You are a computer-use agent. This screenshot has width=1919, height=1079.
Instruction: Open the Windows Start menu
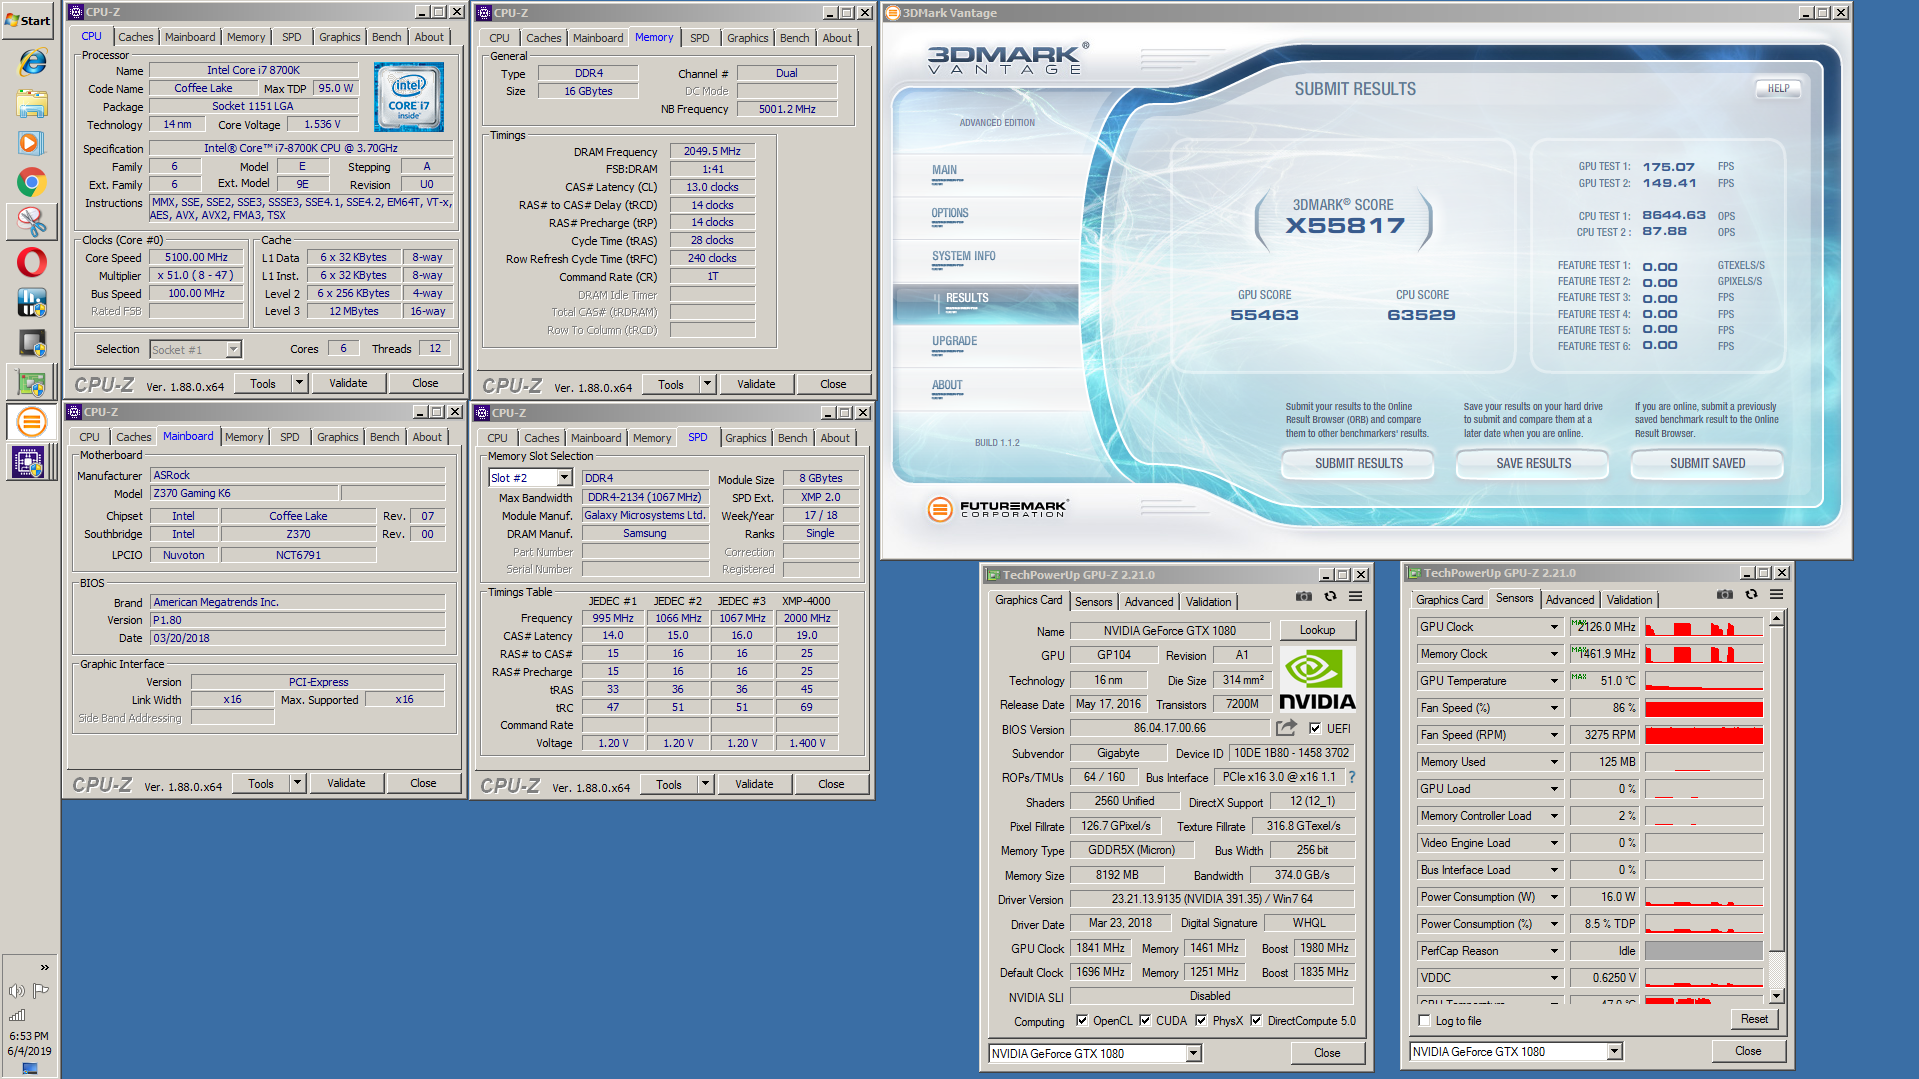(x=29, y=20)
